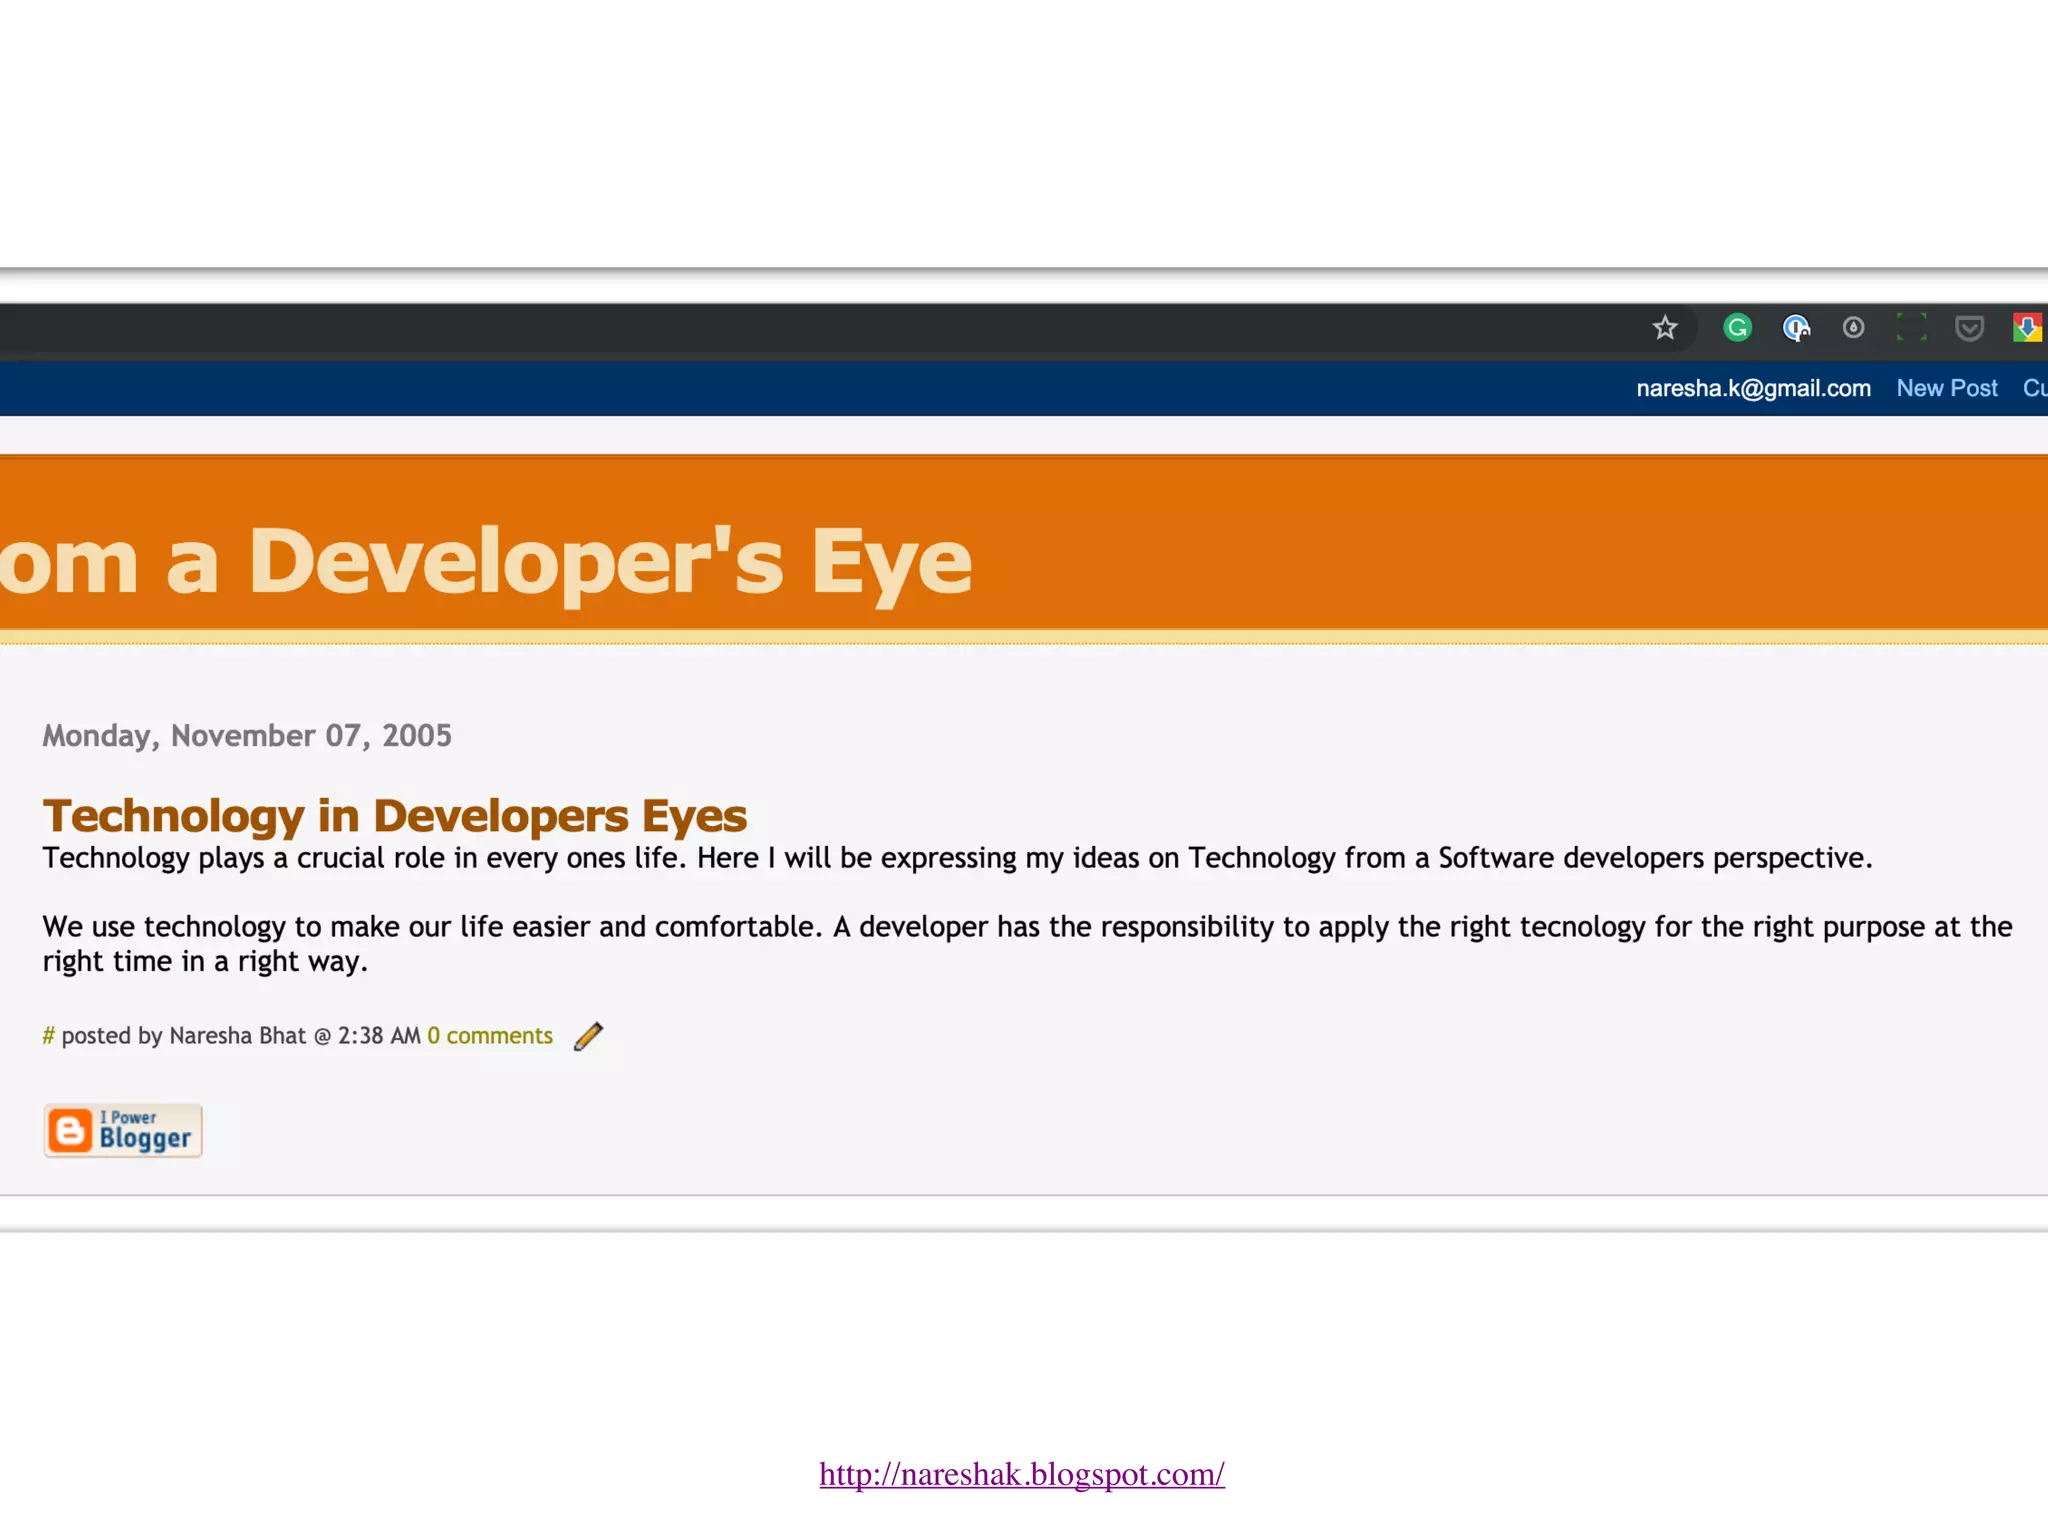The width and height of the screenshot is (2048, 1536).
Task: Click the Monday, November 07, 2005 date header
Action: click(247, 736)
